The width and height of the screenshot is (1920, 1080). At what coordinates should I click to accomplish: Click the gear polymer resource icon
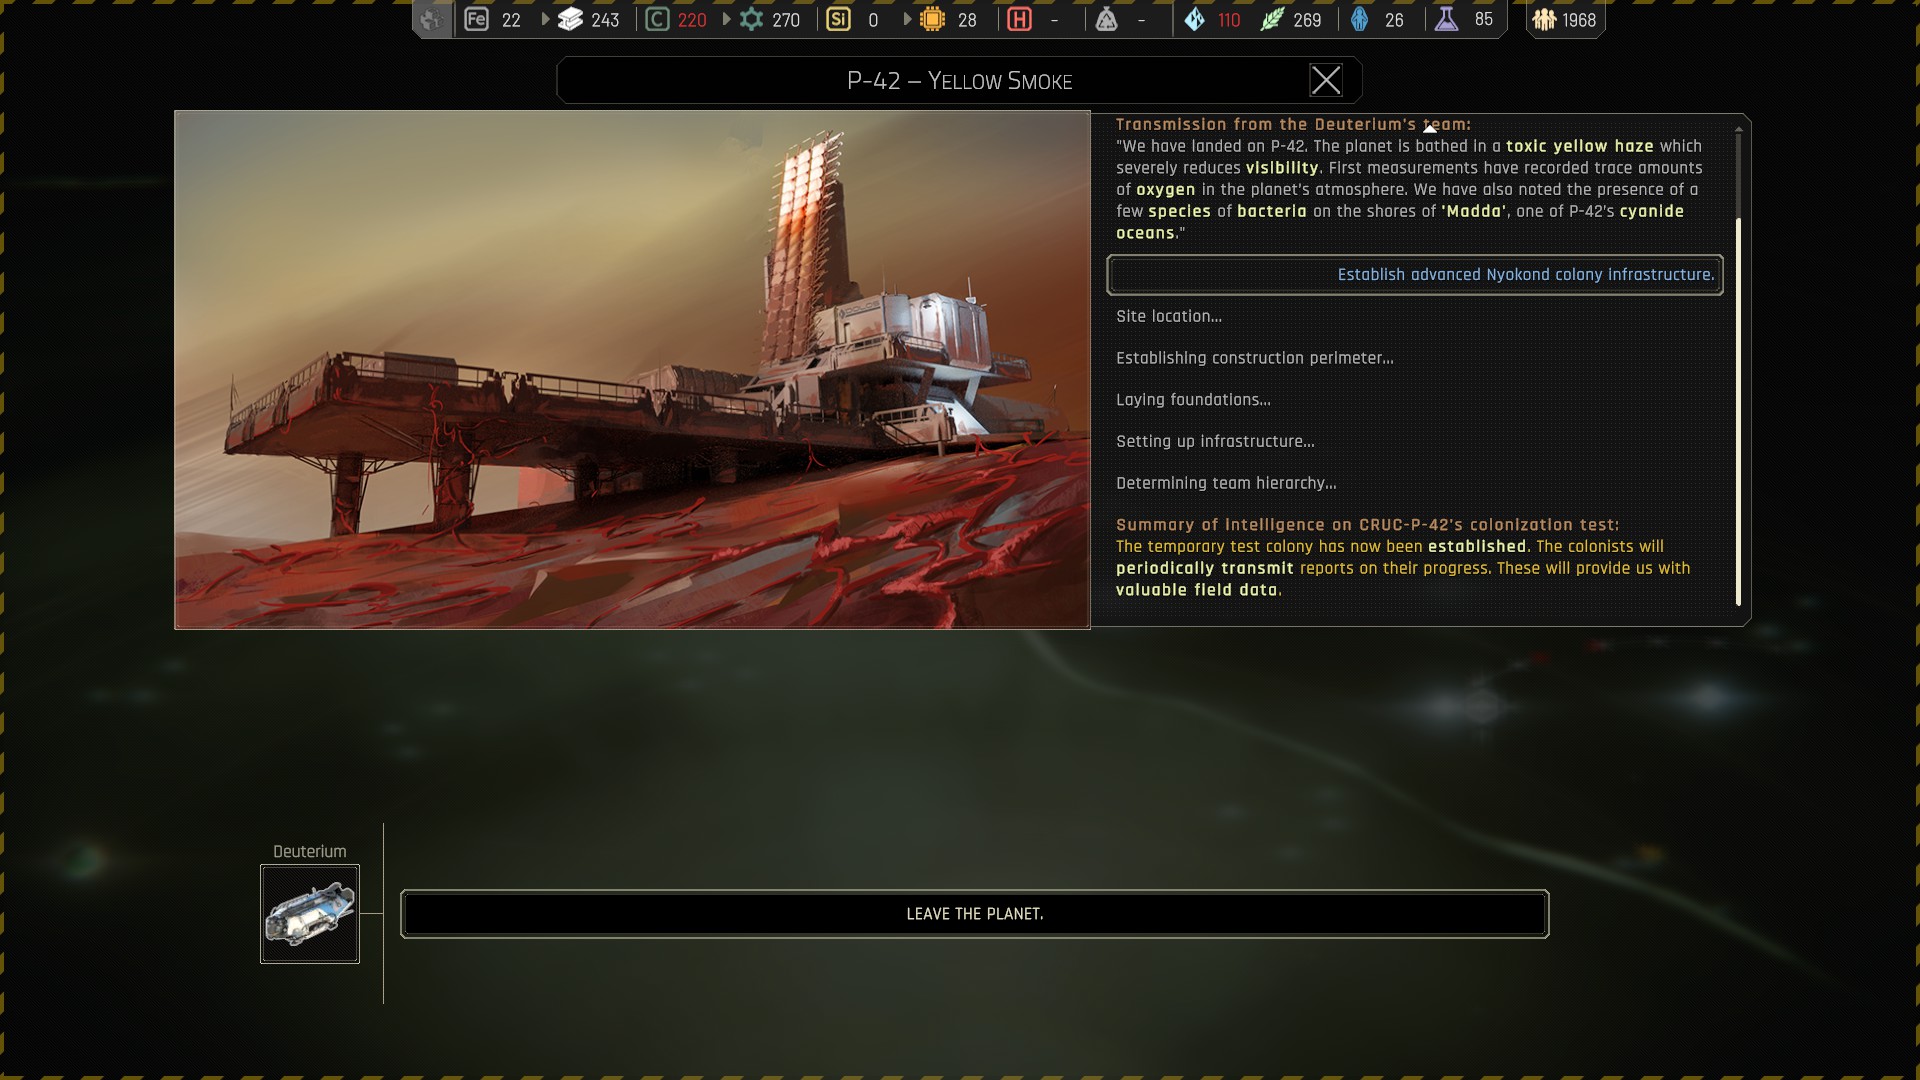click(751, 19)
